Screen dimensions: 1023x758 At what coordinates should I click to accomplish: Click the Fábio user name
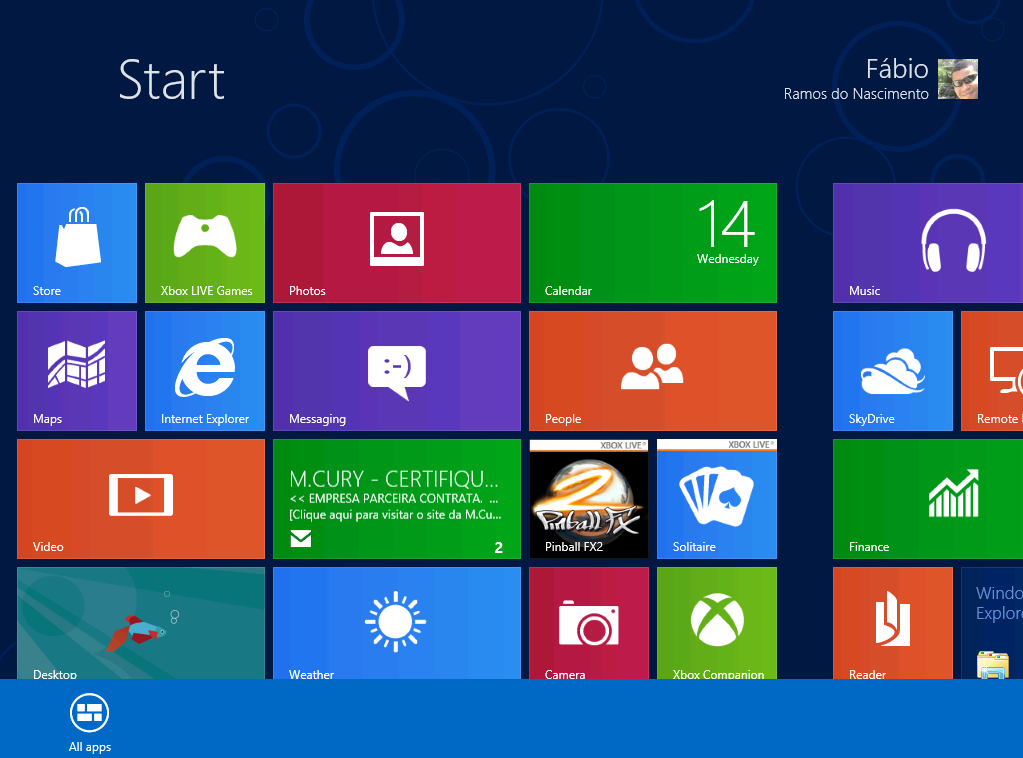[897, 68]
